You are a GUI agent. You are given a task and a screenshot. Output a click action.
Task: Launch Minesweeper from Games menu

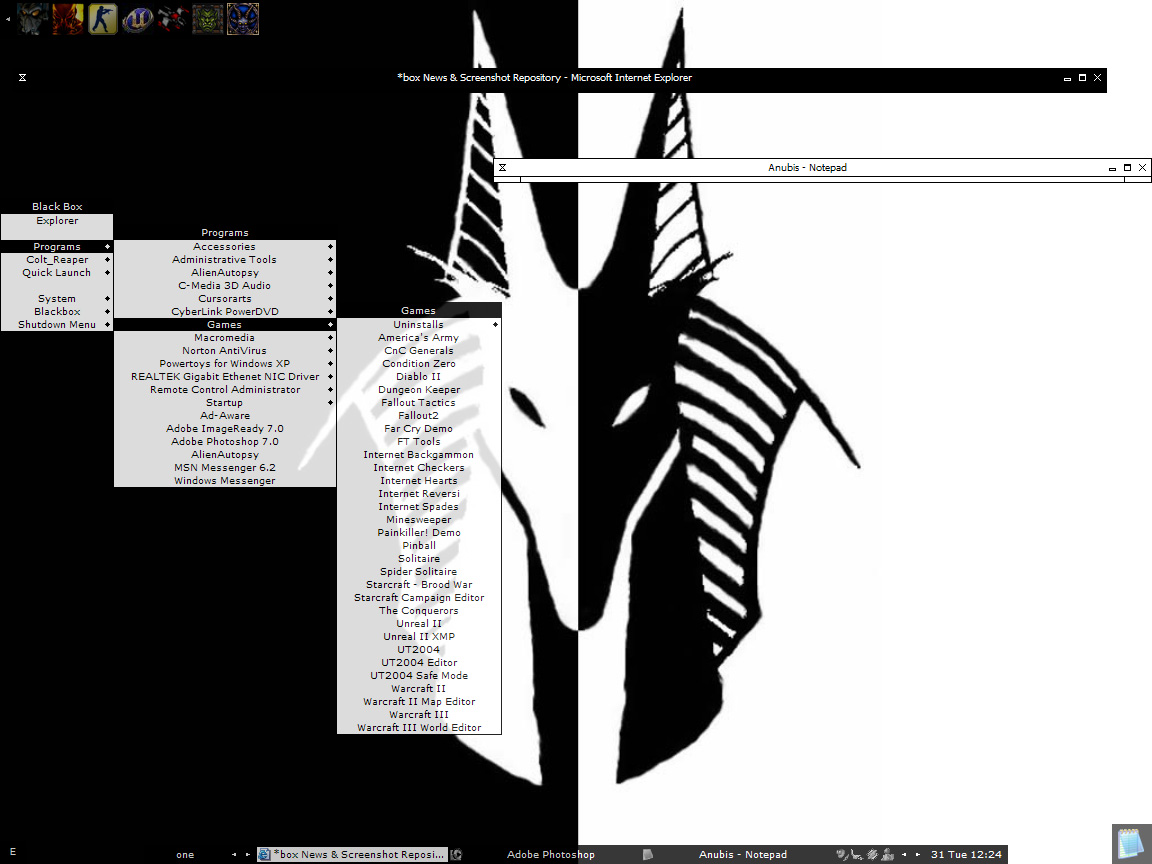pyautogui.click(x=419, y=520)
